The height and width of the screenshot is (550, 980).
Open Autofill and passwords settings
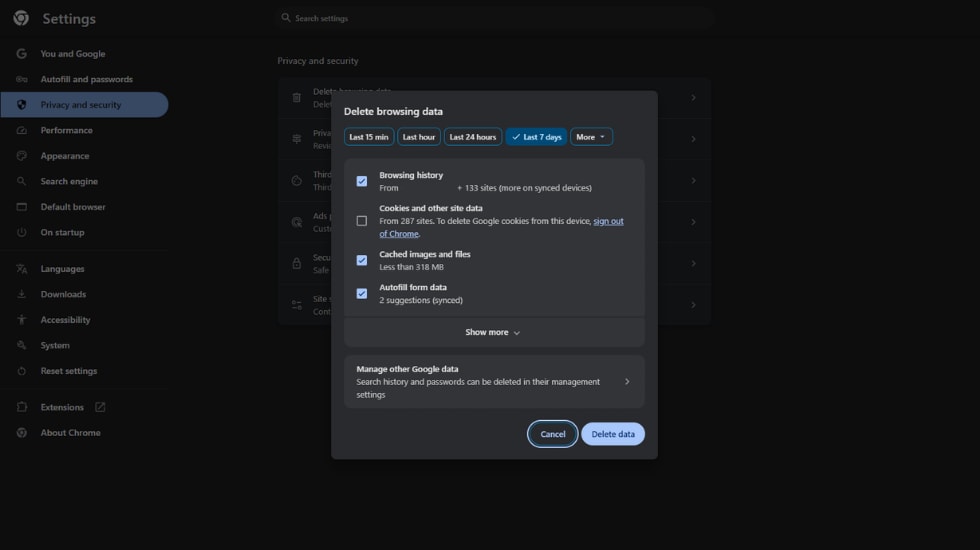(84, 79)
